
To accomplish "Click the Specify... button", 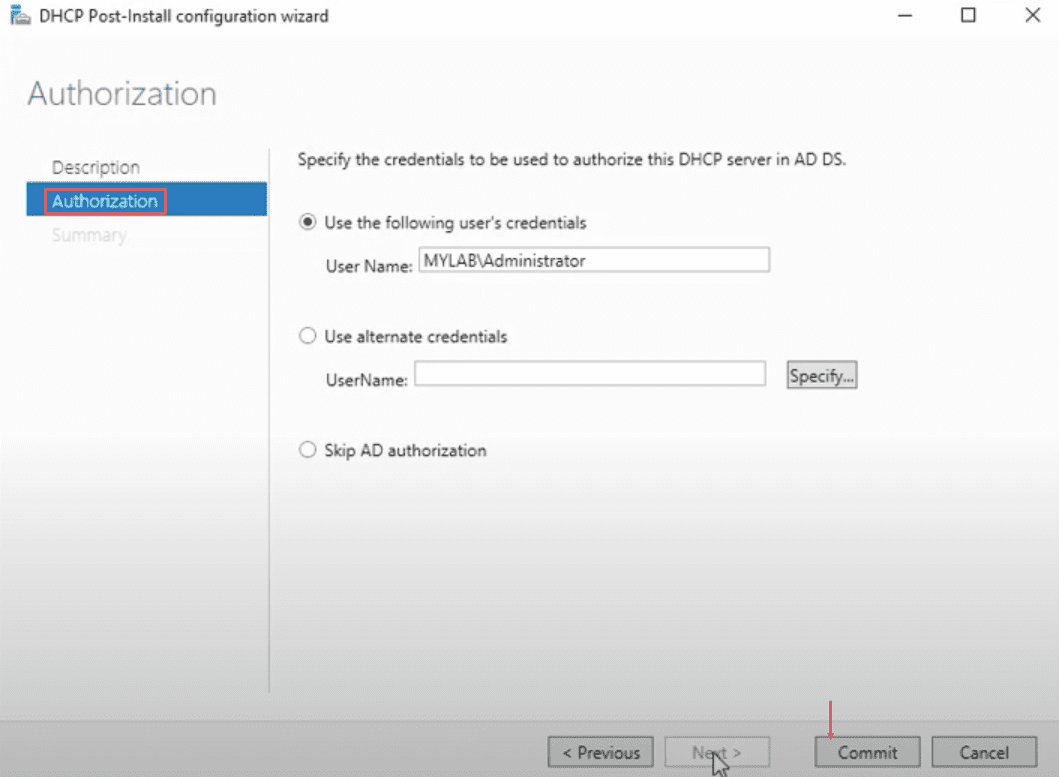I will point(821,375).
